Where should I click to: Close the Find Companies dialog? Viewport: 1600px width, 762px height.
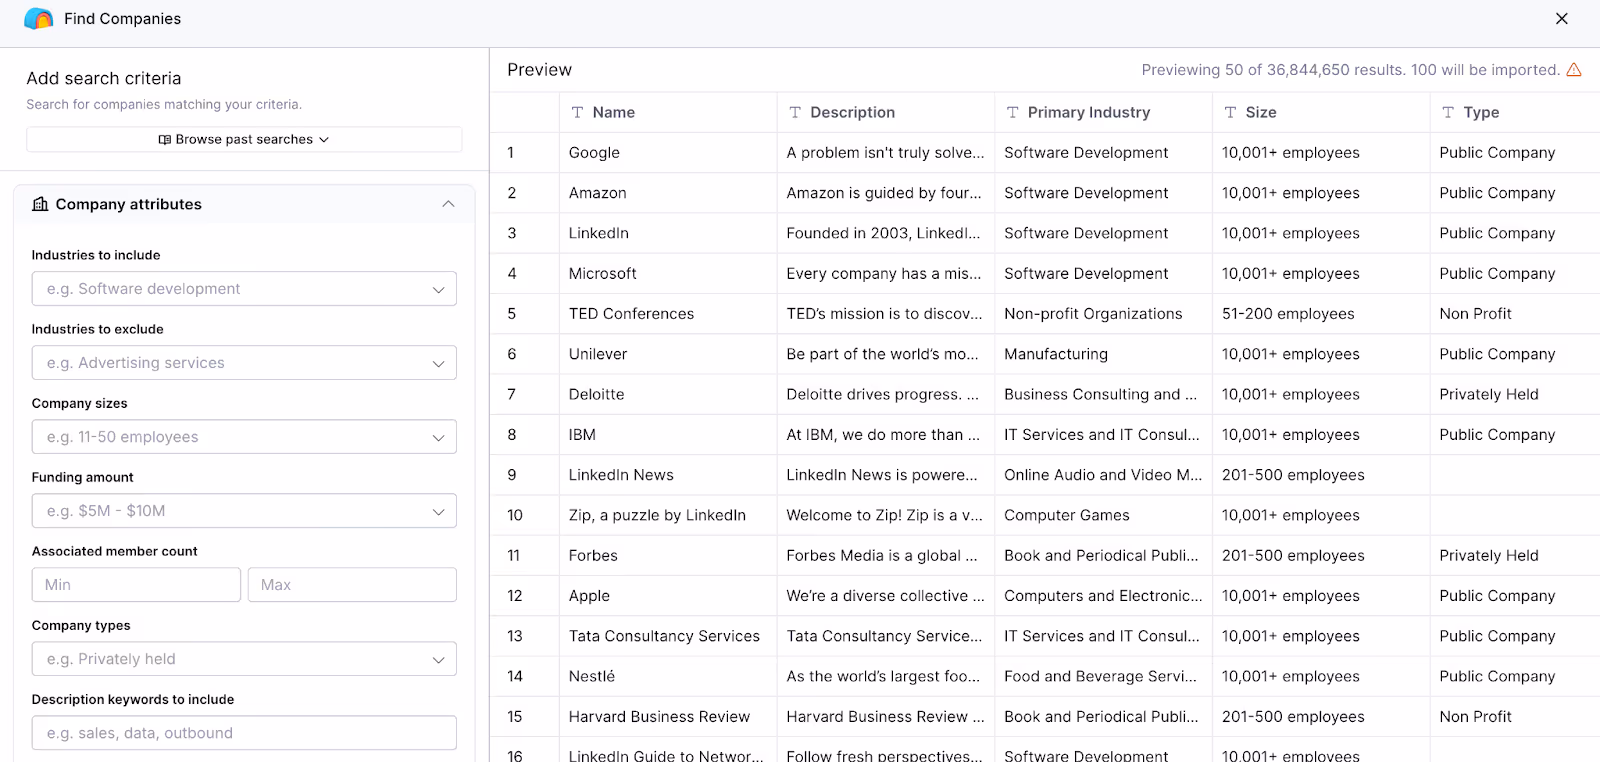[1562, 19]
